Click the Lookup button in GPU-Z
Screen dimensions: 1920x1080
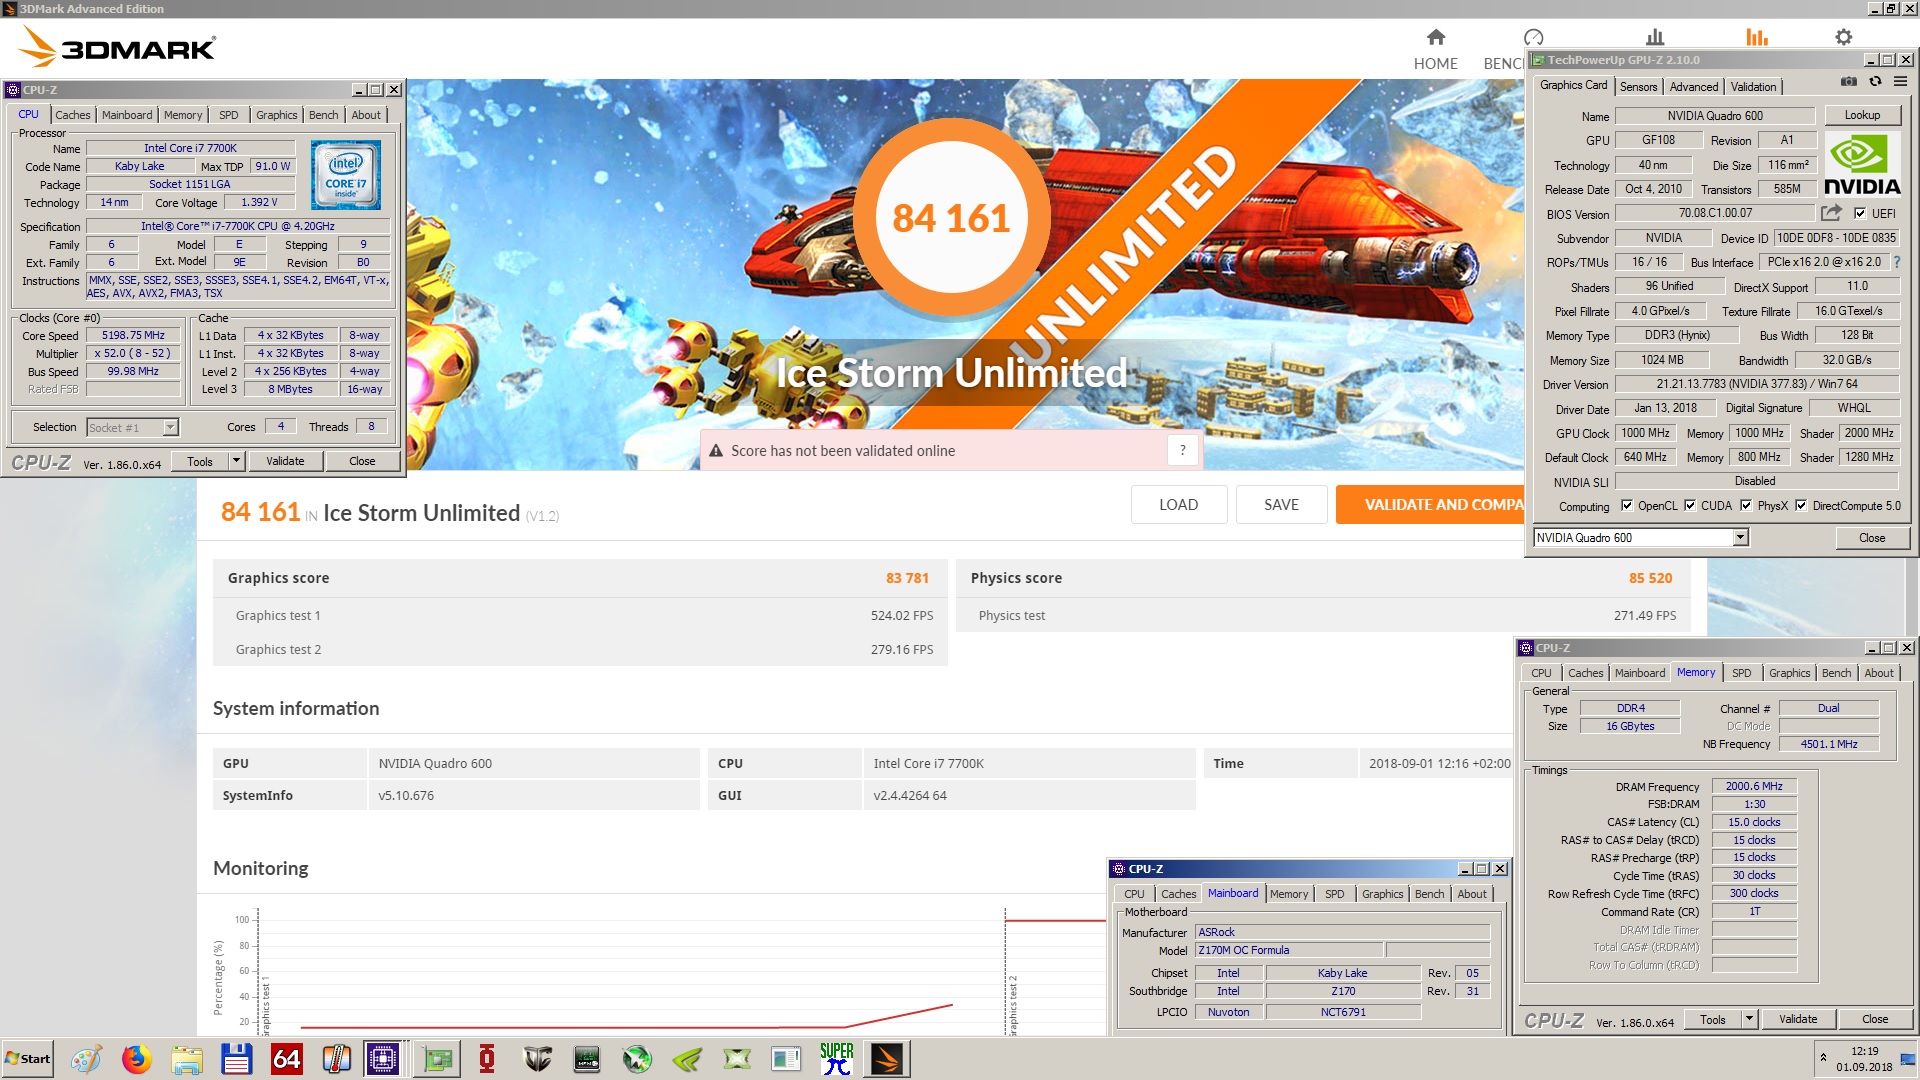(x=1862, y=115)
